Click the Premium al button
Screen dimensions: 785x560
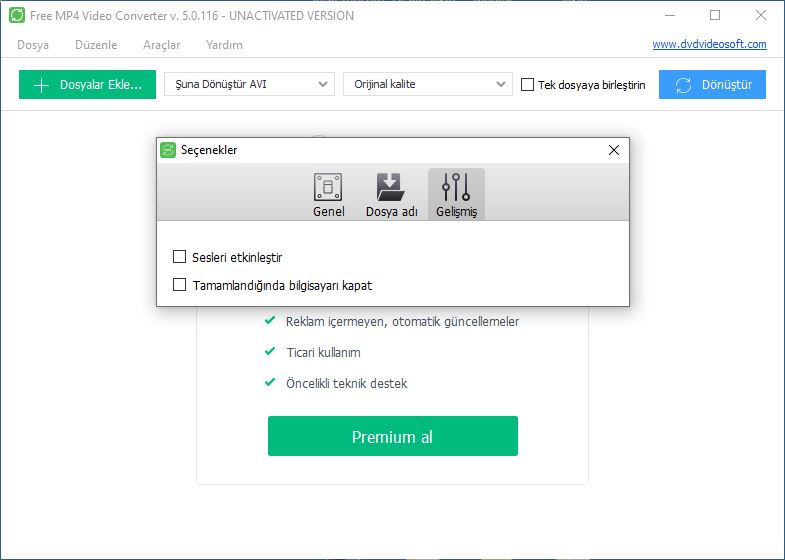[x=392, y=436]
